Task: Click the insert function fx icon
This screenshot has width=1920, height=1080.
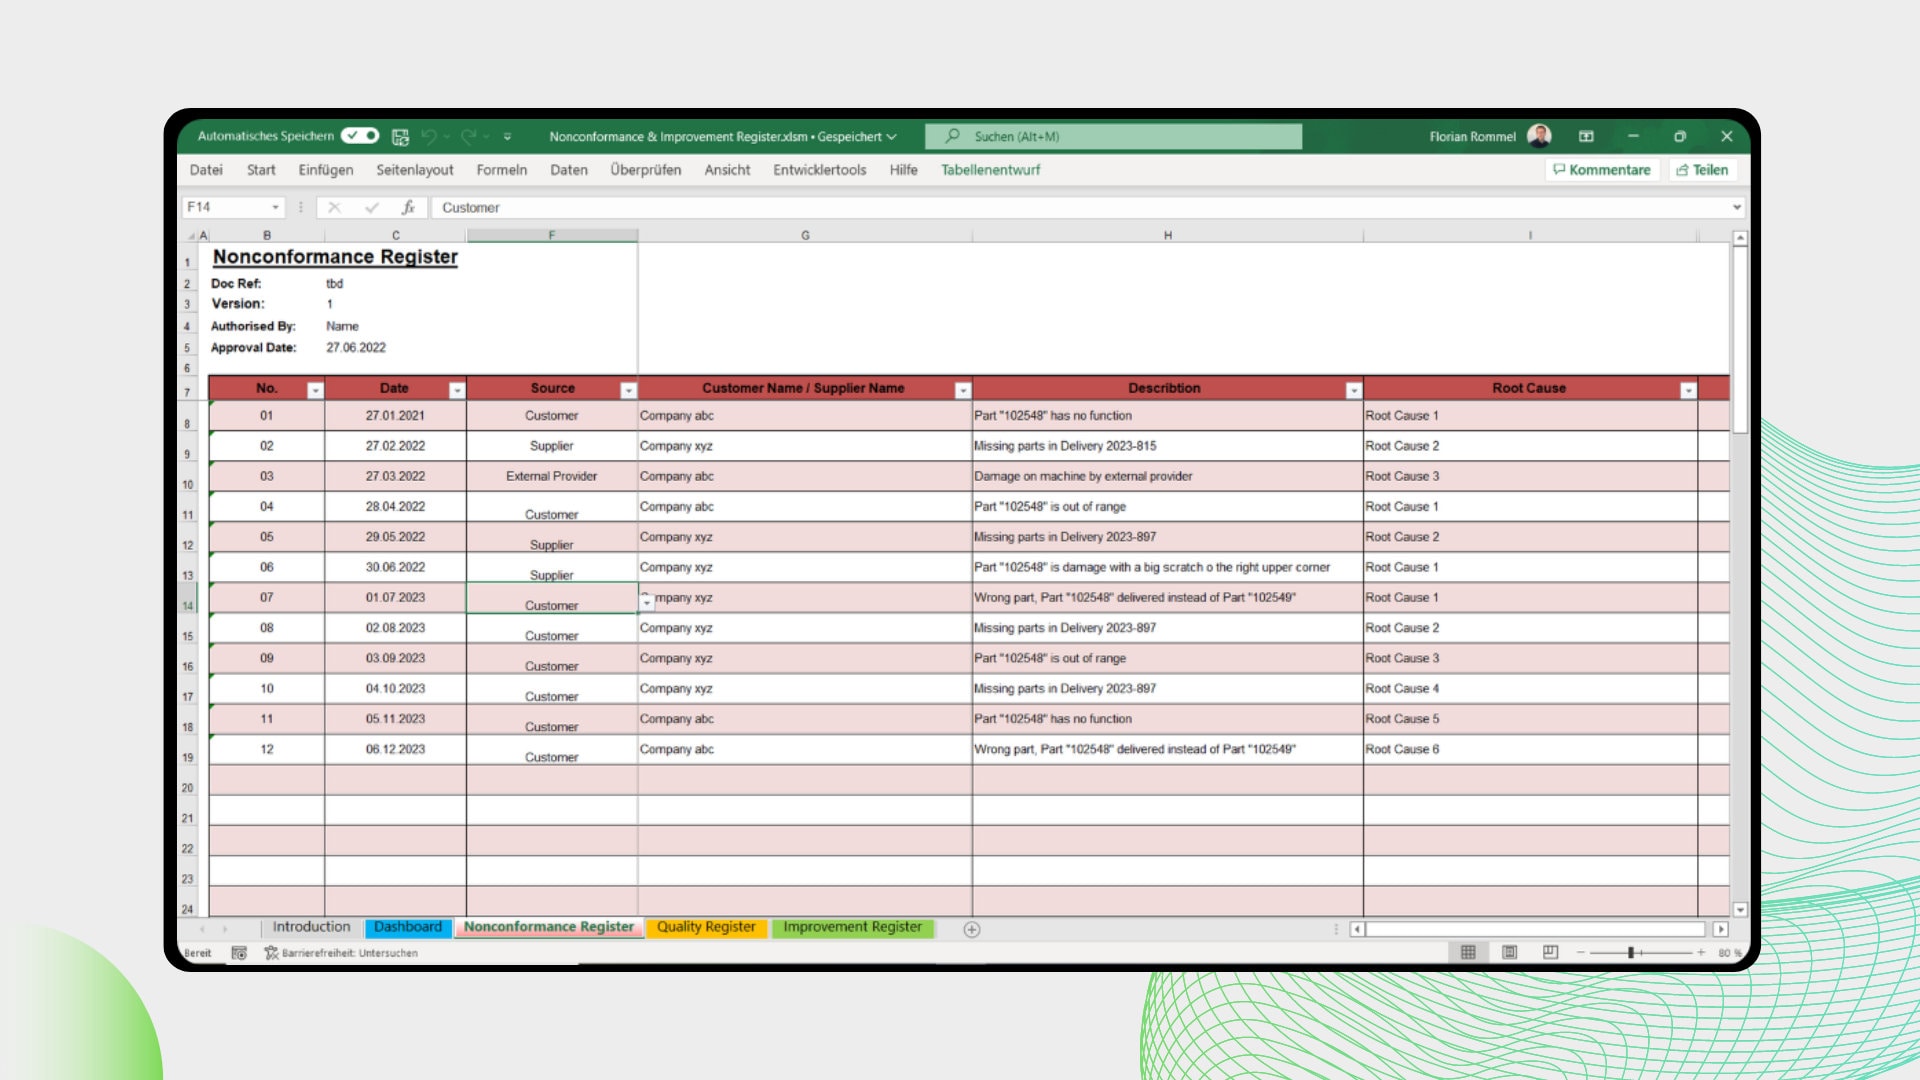Action: (x=408, y=208)
